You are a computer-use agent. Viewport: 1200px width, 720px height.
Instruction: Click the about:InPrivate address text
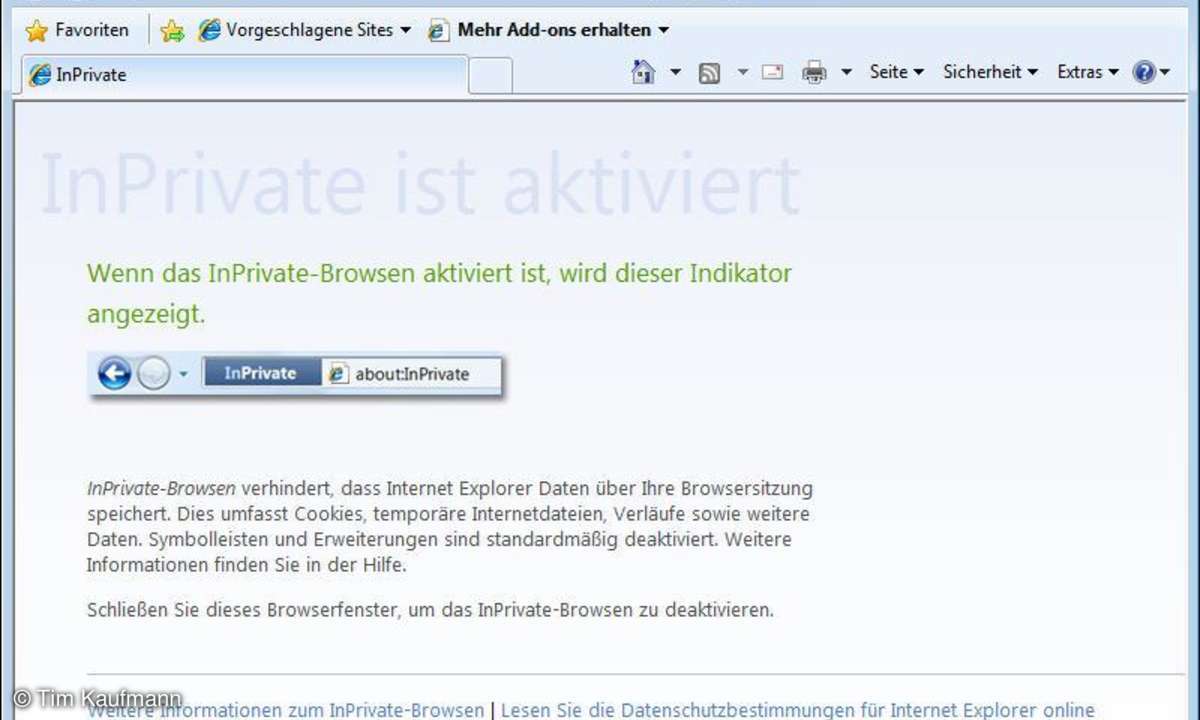[412, 374]
